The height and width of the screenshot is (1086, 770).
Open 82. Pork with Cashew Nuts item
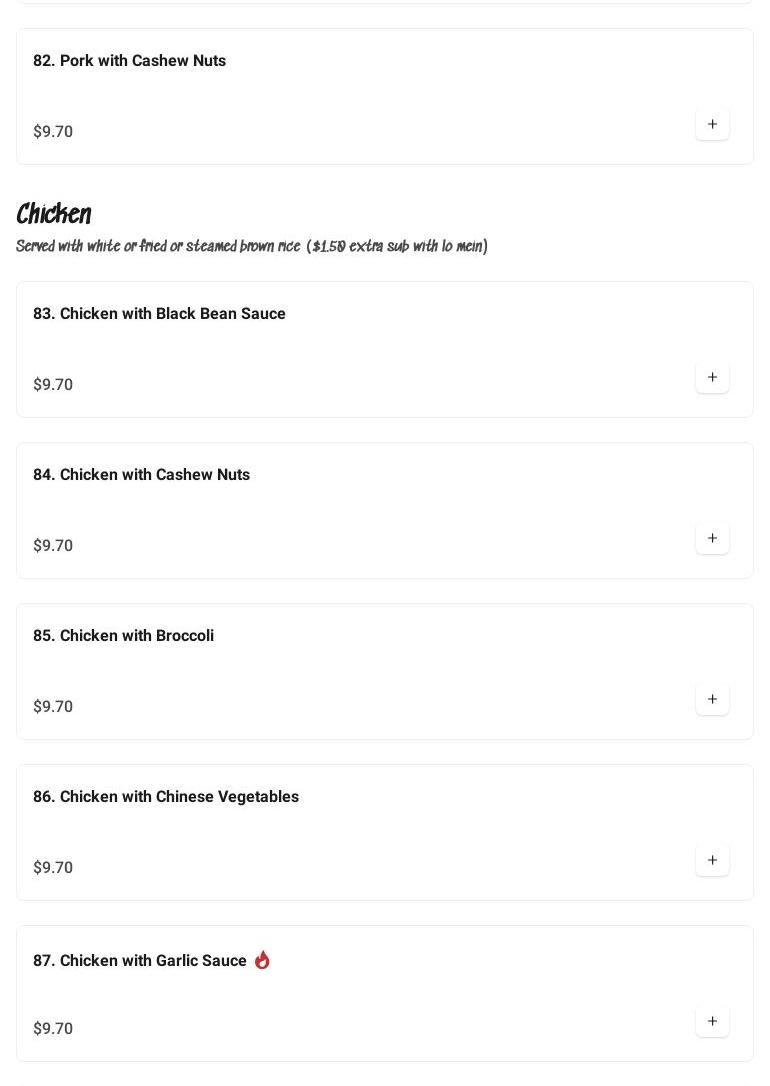click(129, 61)
